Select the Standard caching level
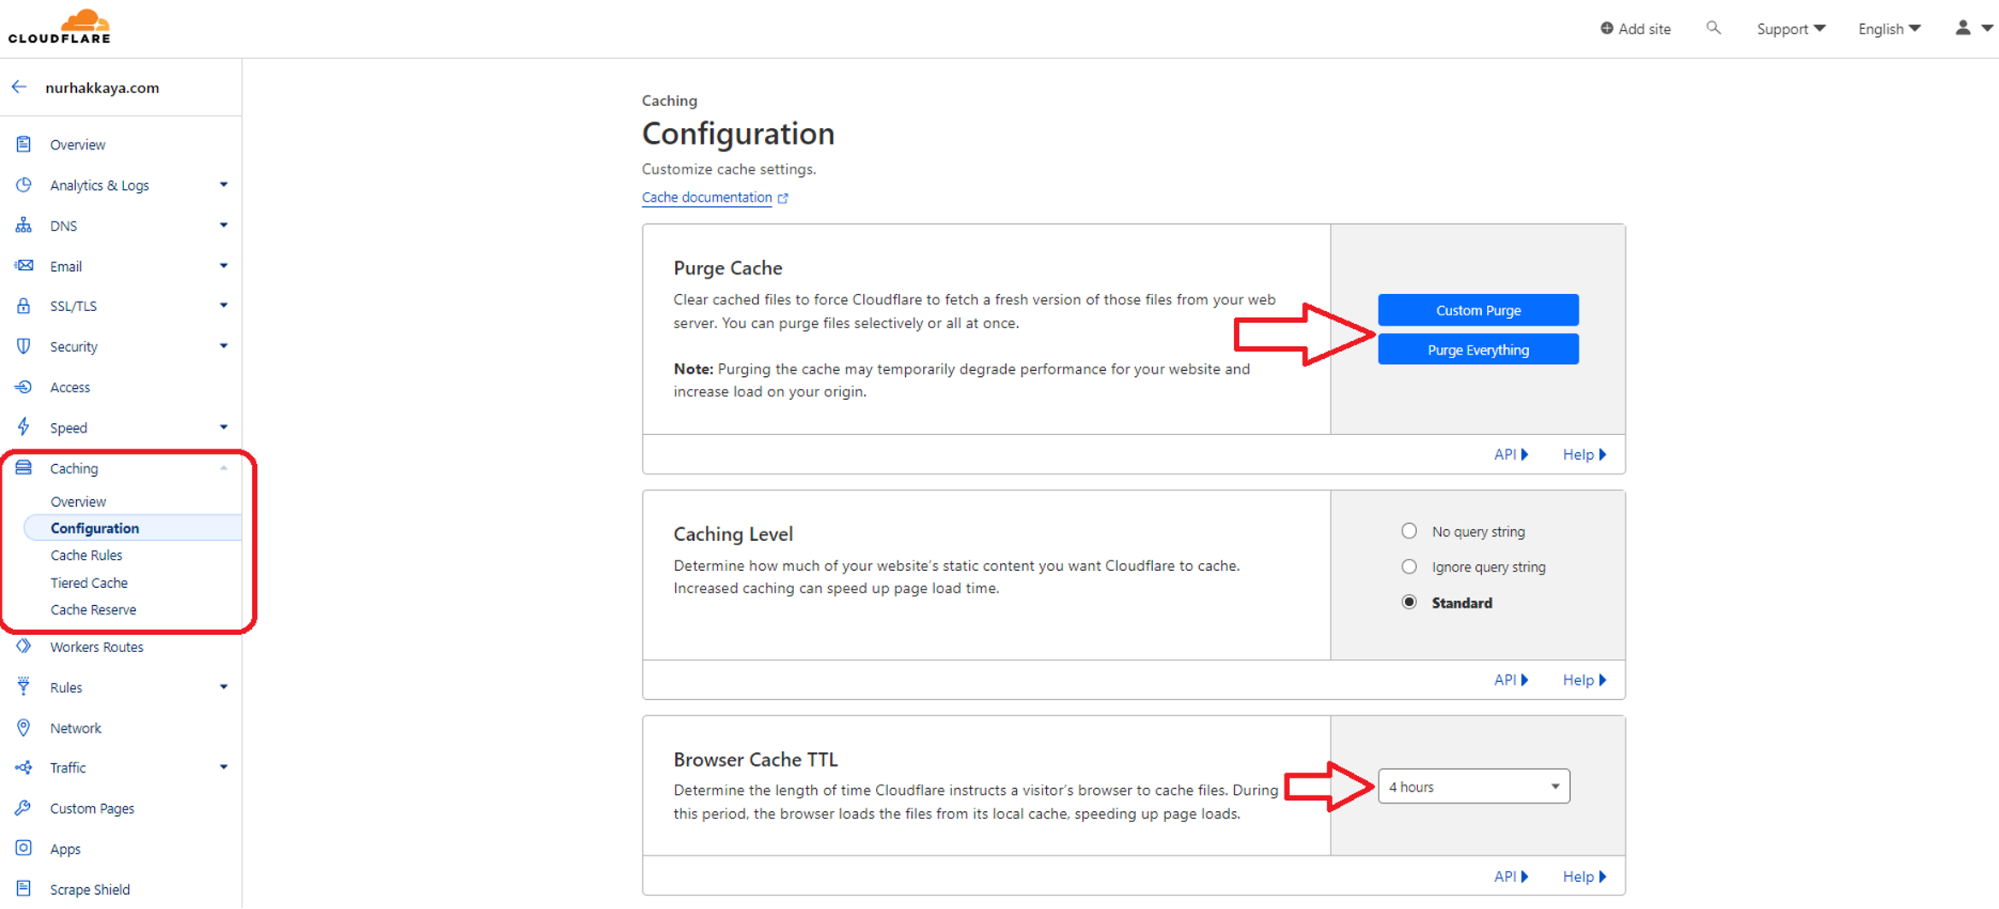Viewport: 1999px width, 909px height. click(x=1409, y=602)
